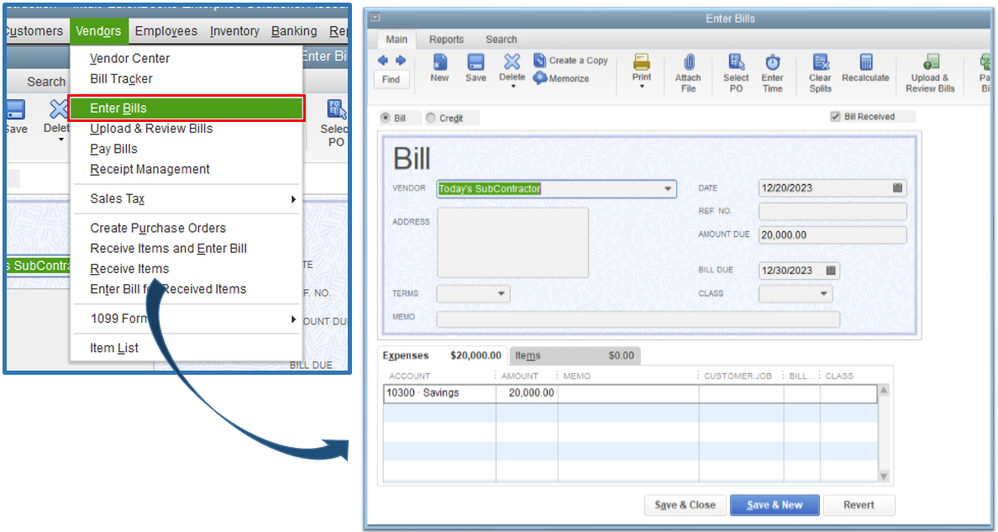Switch to the Expenses tab

441,356
